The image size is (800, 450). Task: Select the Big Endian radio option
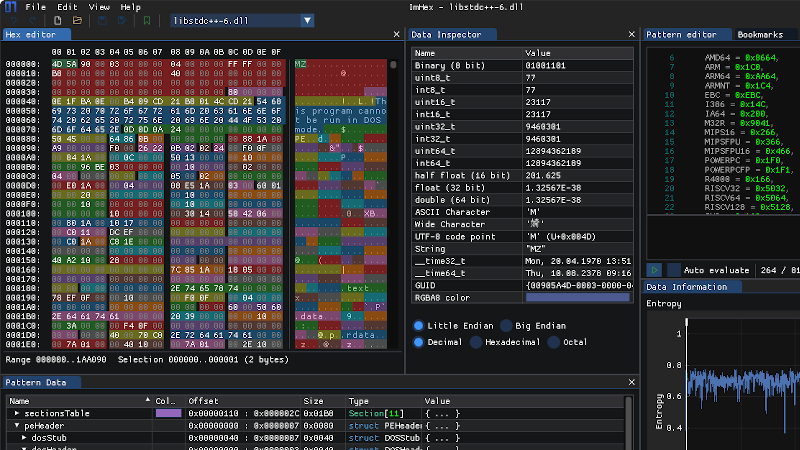(x=507, y=325)
